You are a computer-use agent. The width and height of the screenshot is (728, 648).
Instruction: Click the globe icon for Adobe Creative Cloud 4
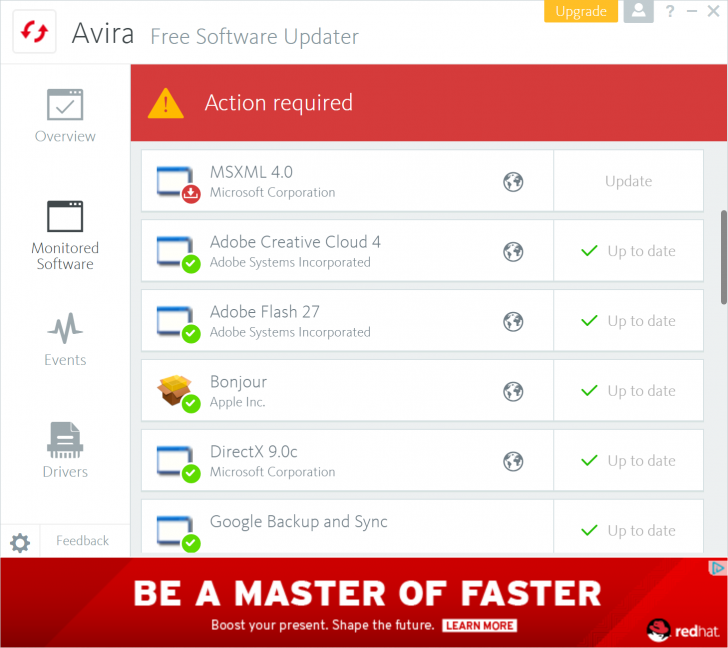tap(513, 252)
